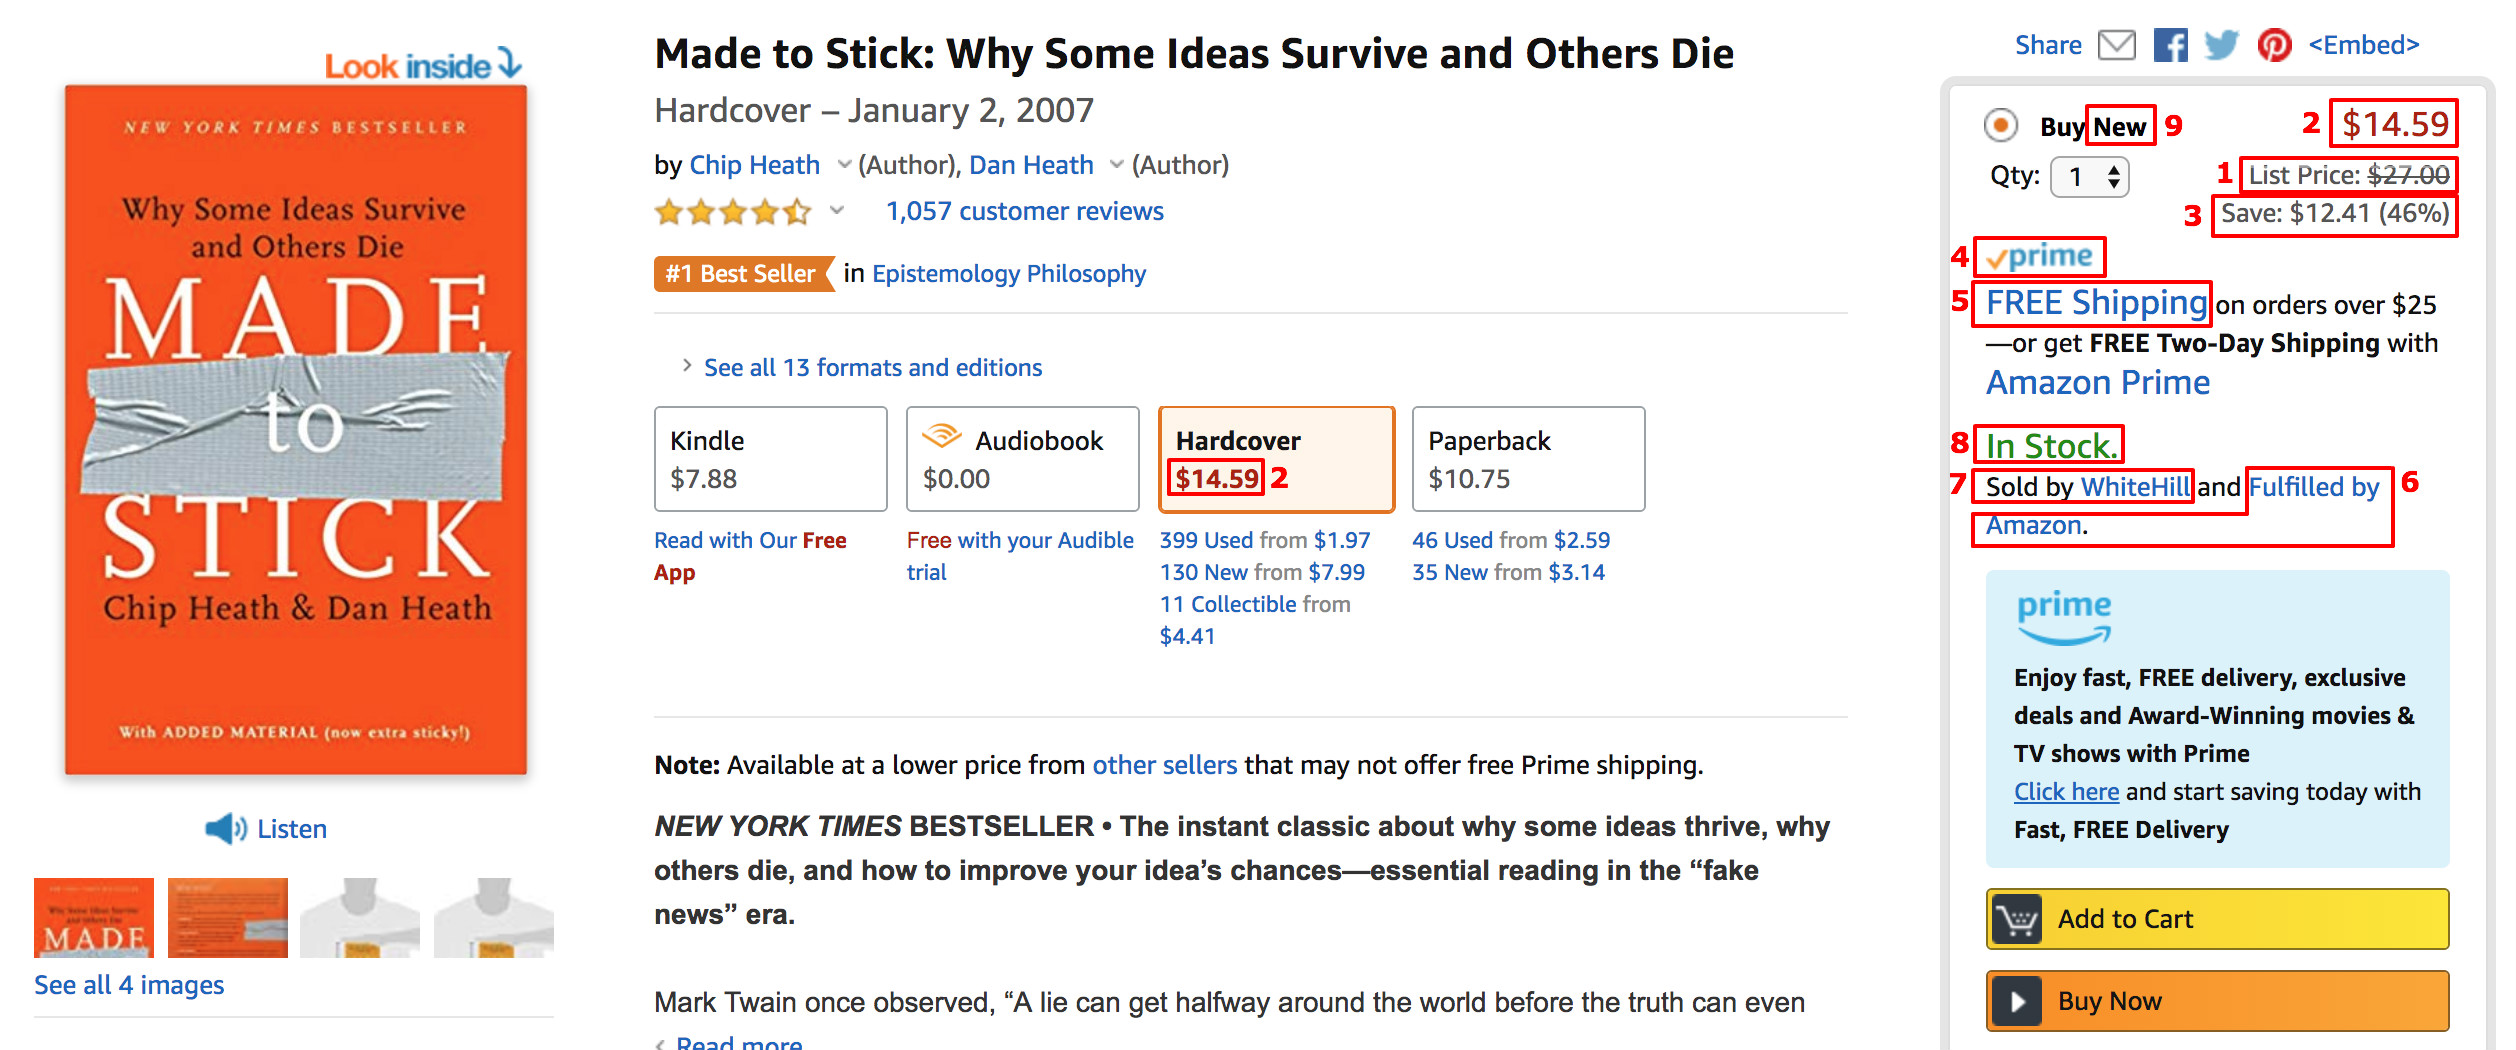Screen dimensions: 2516x1050
Task: Share the page on Twitter
Action: pyautogui.click(x=2222, y=44)
